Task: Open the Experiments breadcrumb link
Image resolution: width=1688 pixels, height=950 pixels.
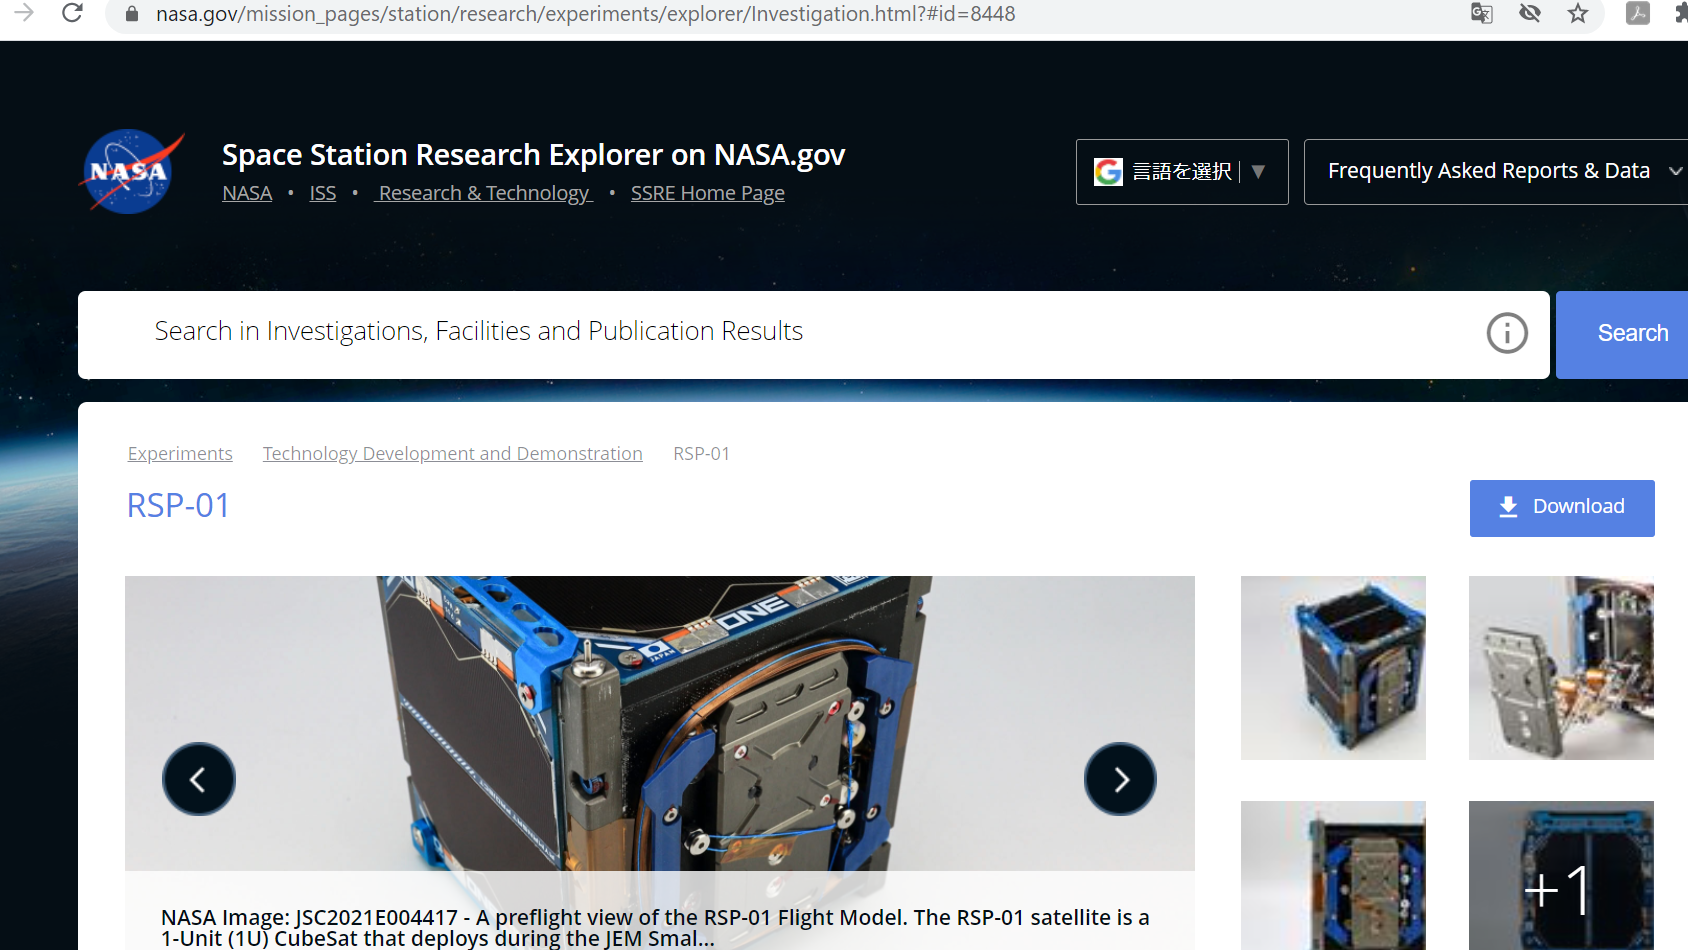Action: [180, 454]
